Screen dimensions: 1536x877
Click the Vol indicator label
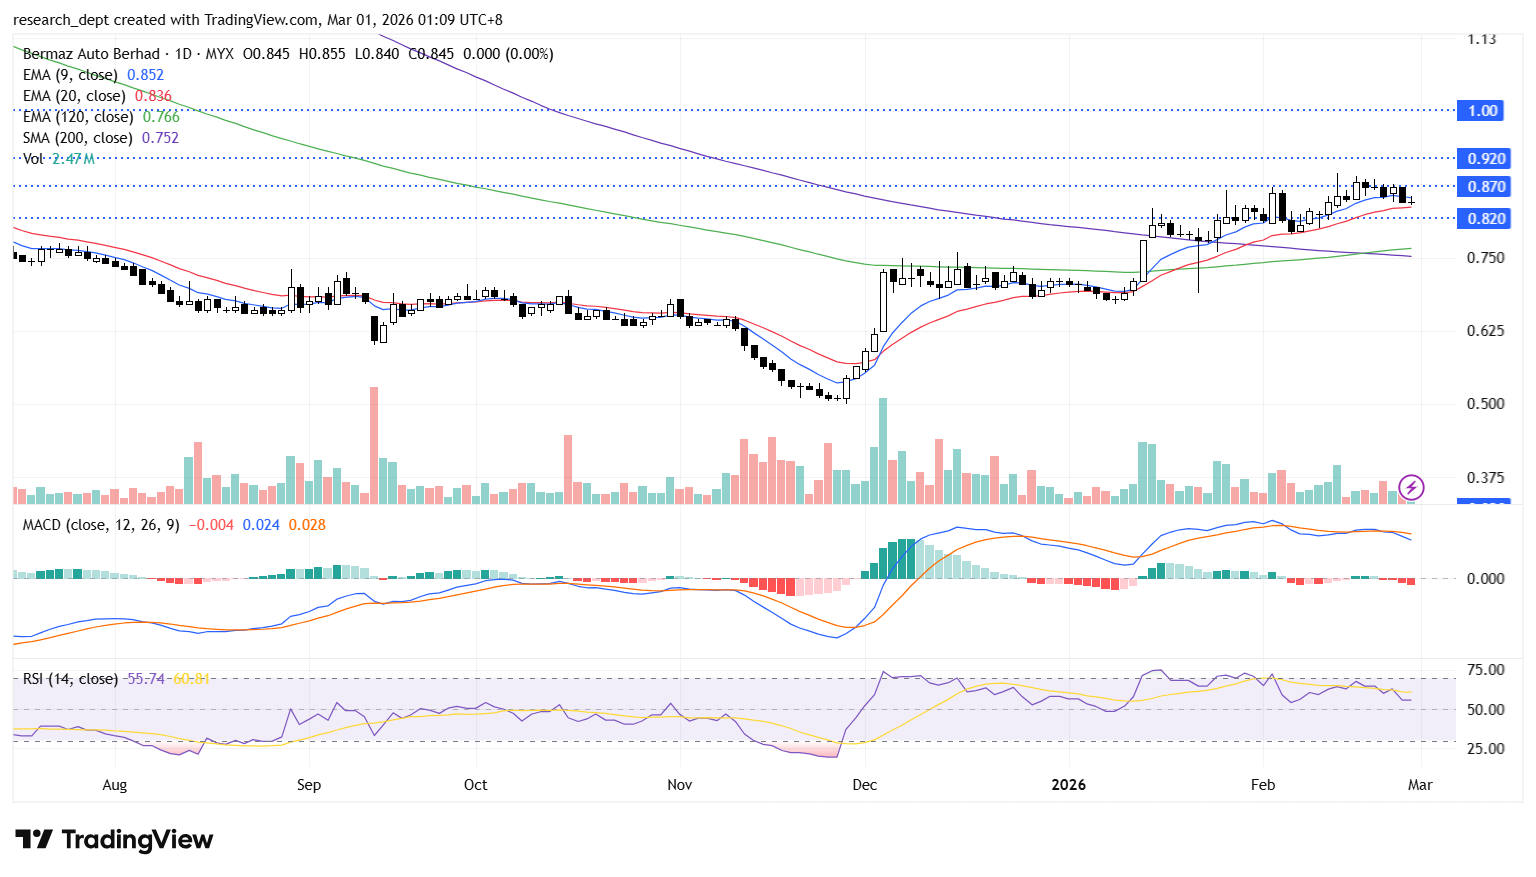pos(33,159)
